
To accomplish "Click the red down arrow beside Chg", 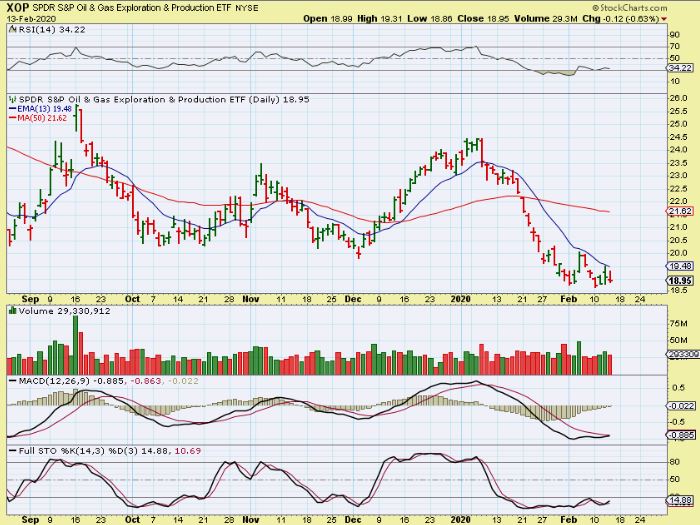I will 664,19.
